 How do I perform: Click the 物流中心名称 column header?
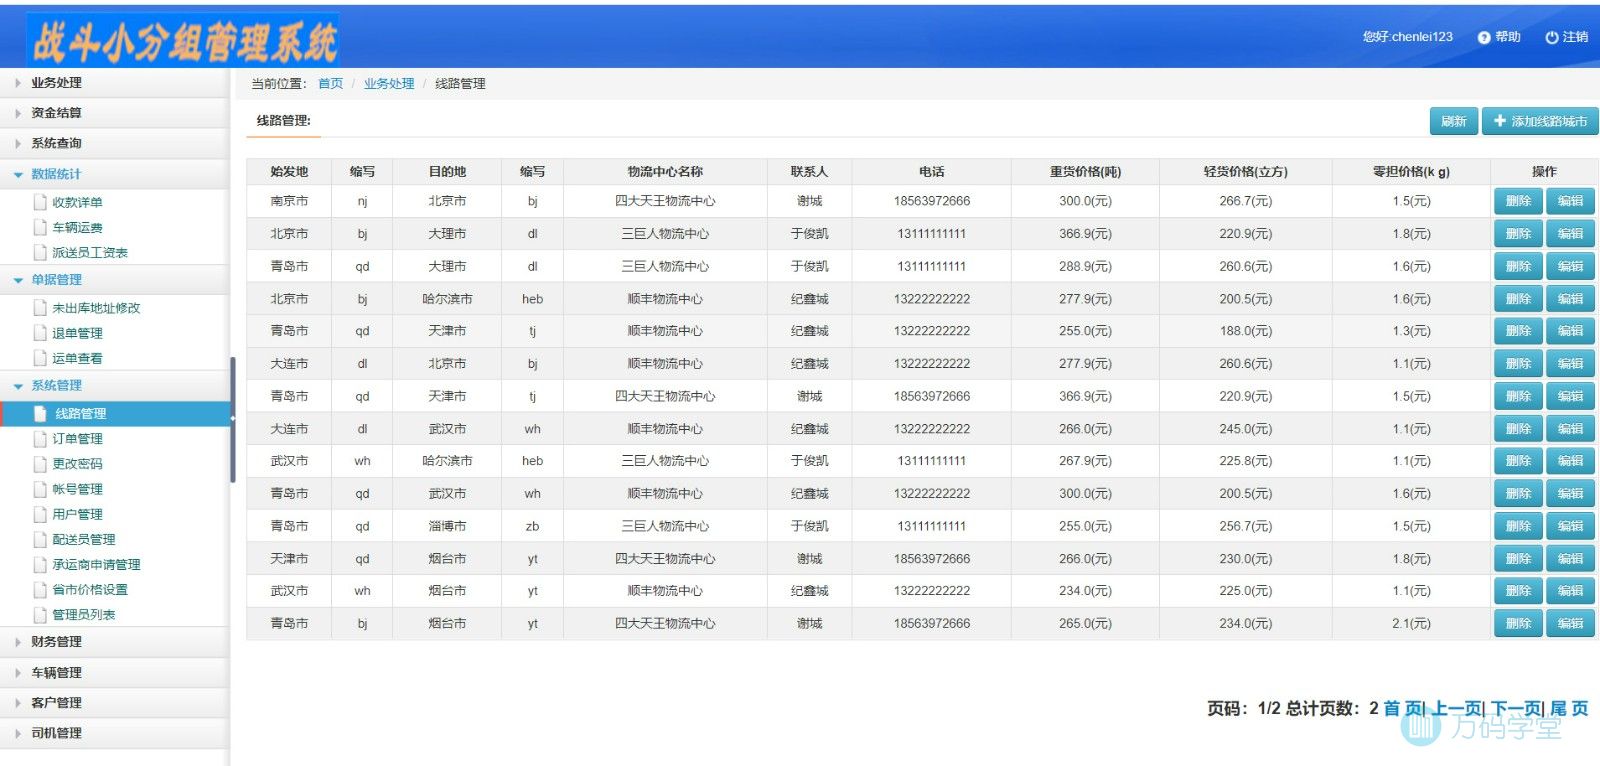[665, 172]
